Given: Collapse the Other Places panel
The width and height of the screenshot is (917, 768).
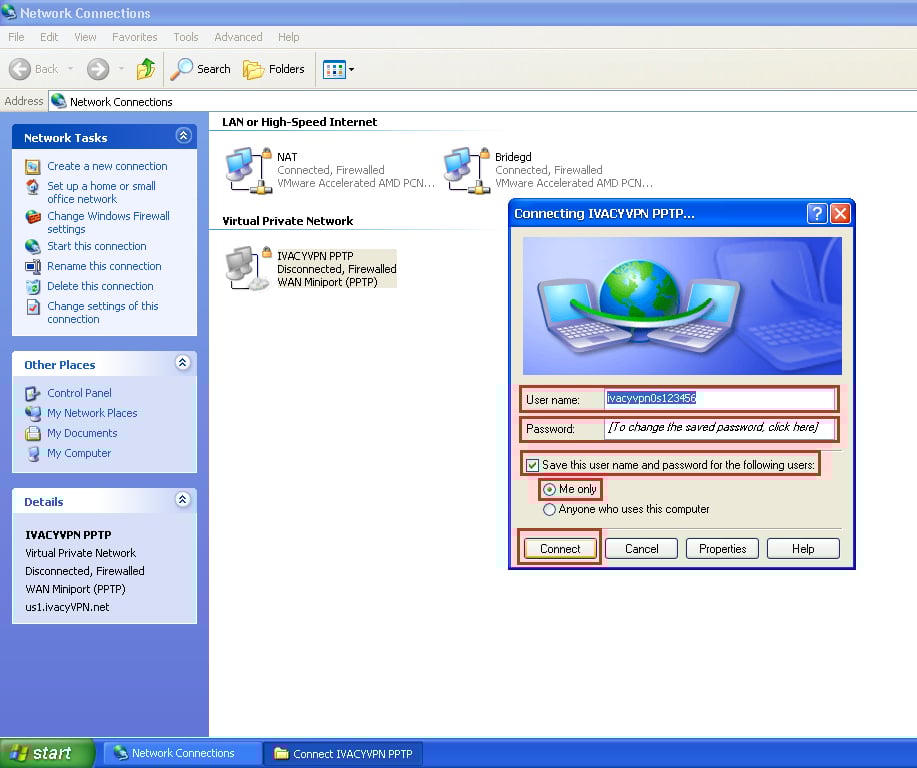Looking at the screenshot, I should tap(183, 363).
